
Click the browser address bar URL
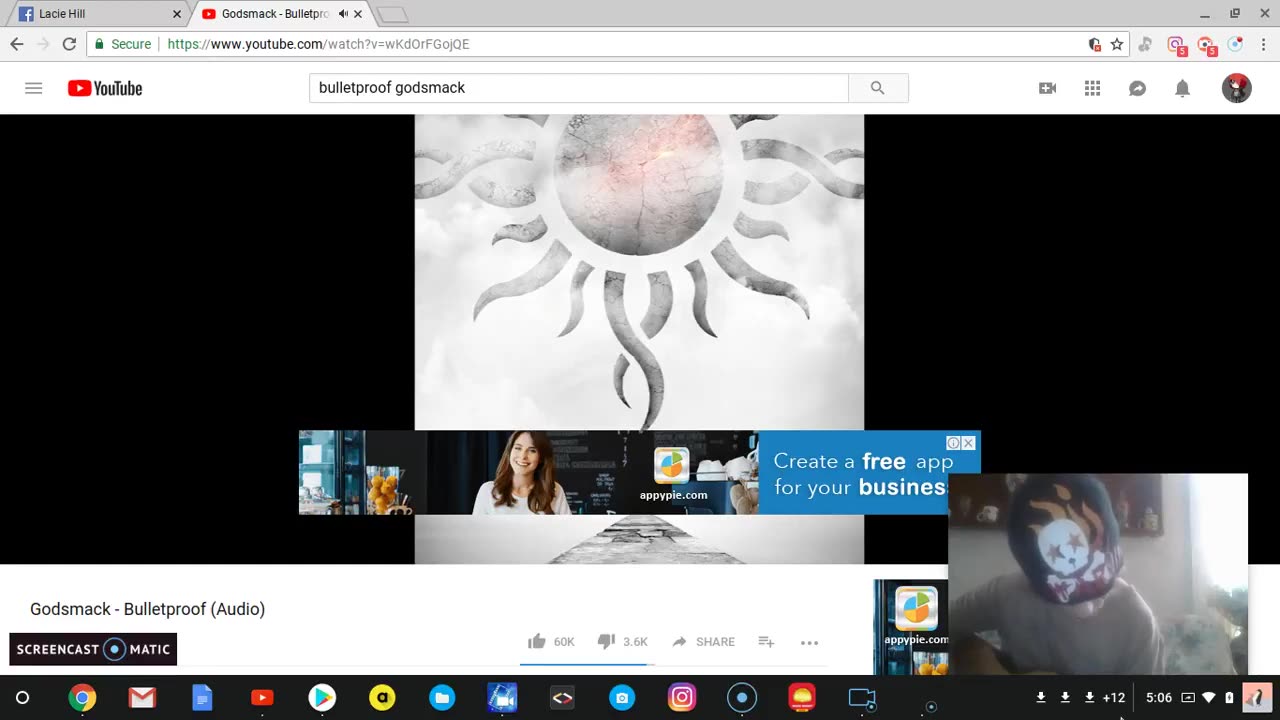pos(318,44)
